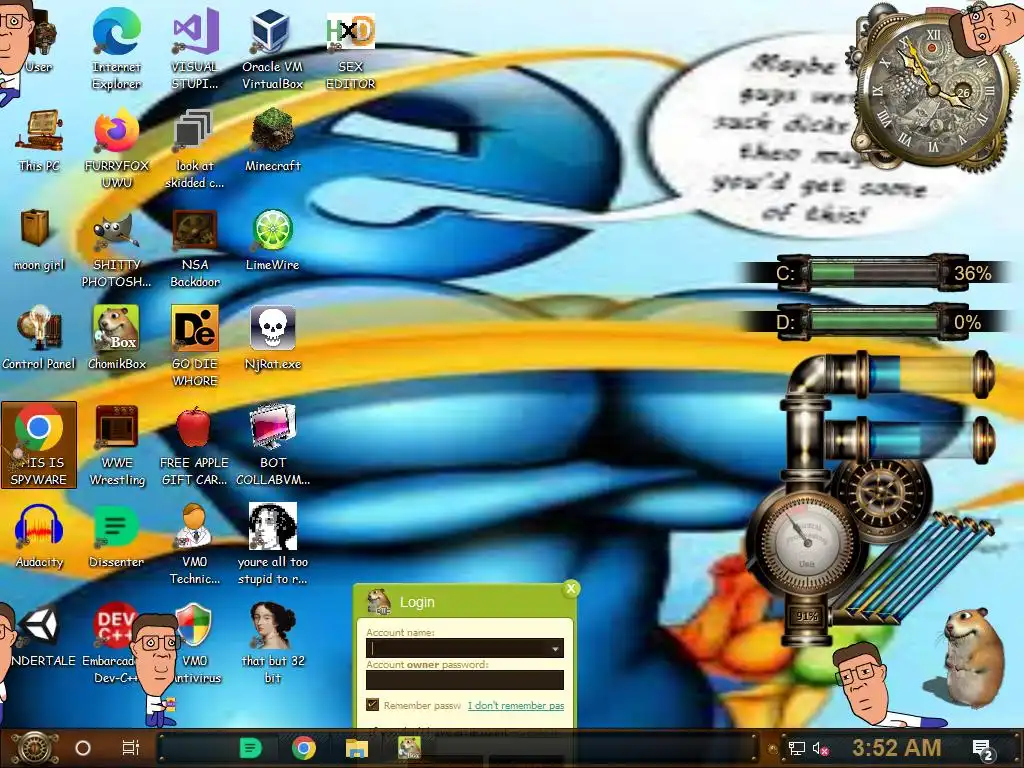1024x768 pixels.
Task: Click the steampunk clock widget
Action: tap(933, 91)
